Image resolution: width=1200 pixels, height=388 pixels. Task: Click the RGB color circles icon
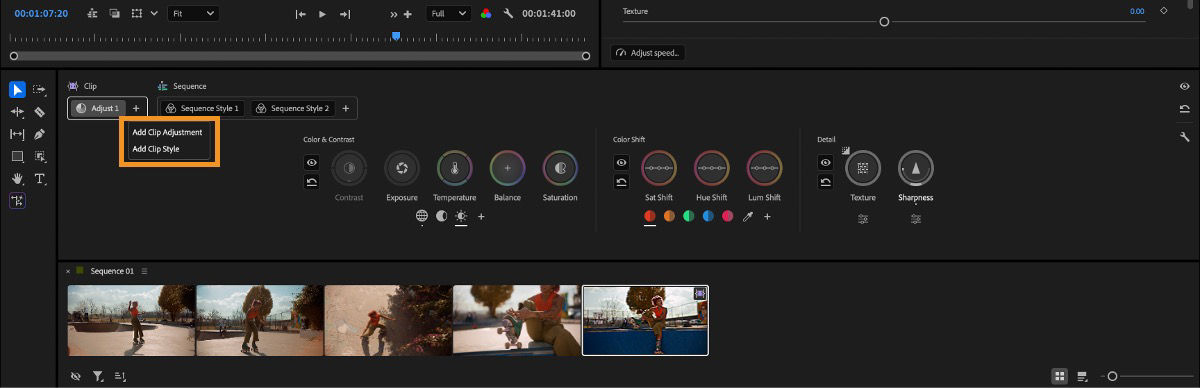tap(486, 14)
